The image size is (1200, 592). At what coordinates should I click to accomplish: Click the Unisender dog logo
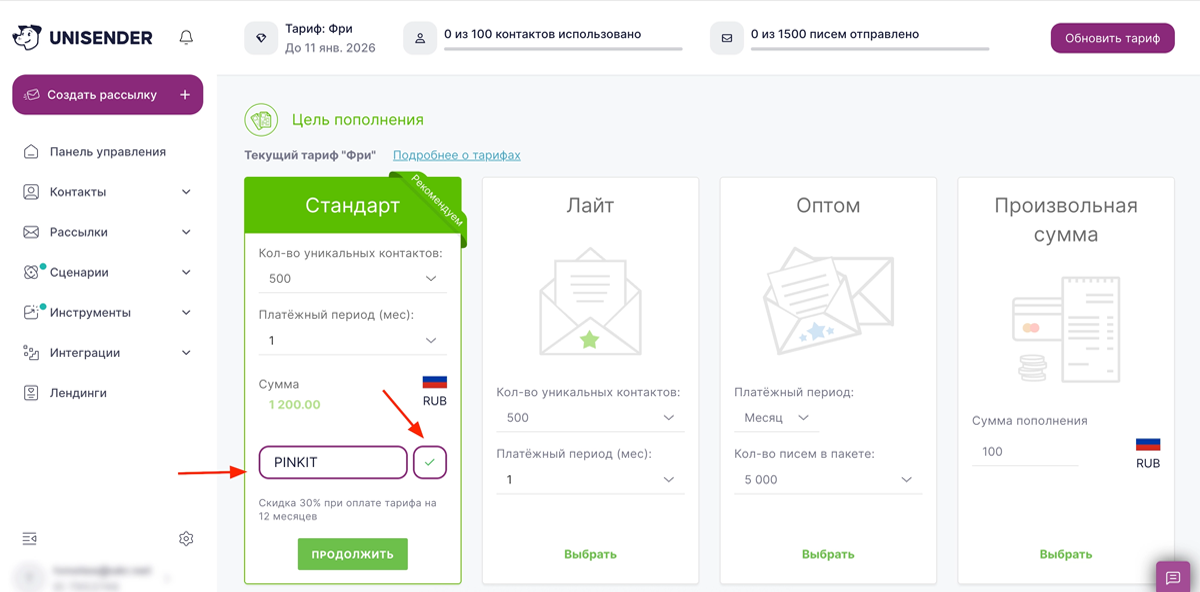tap(28, 37)
